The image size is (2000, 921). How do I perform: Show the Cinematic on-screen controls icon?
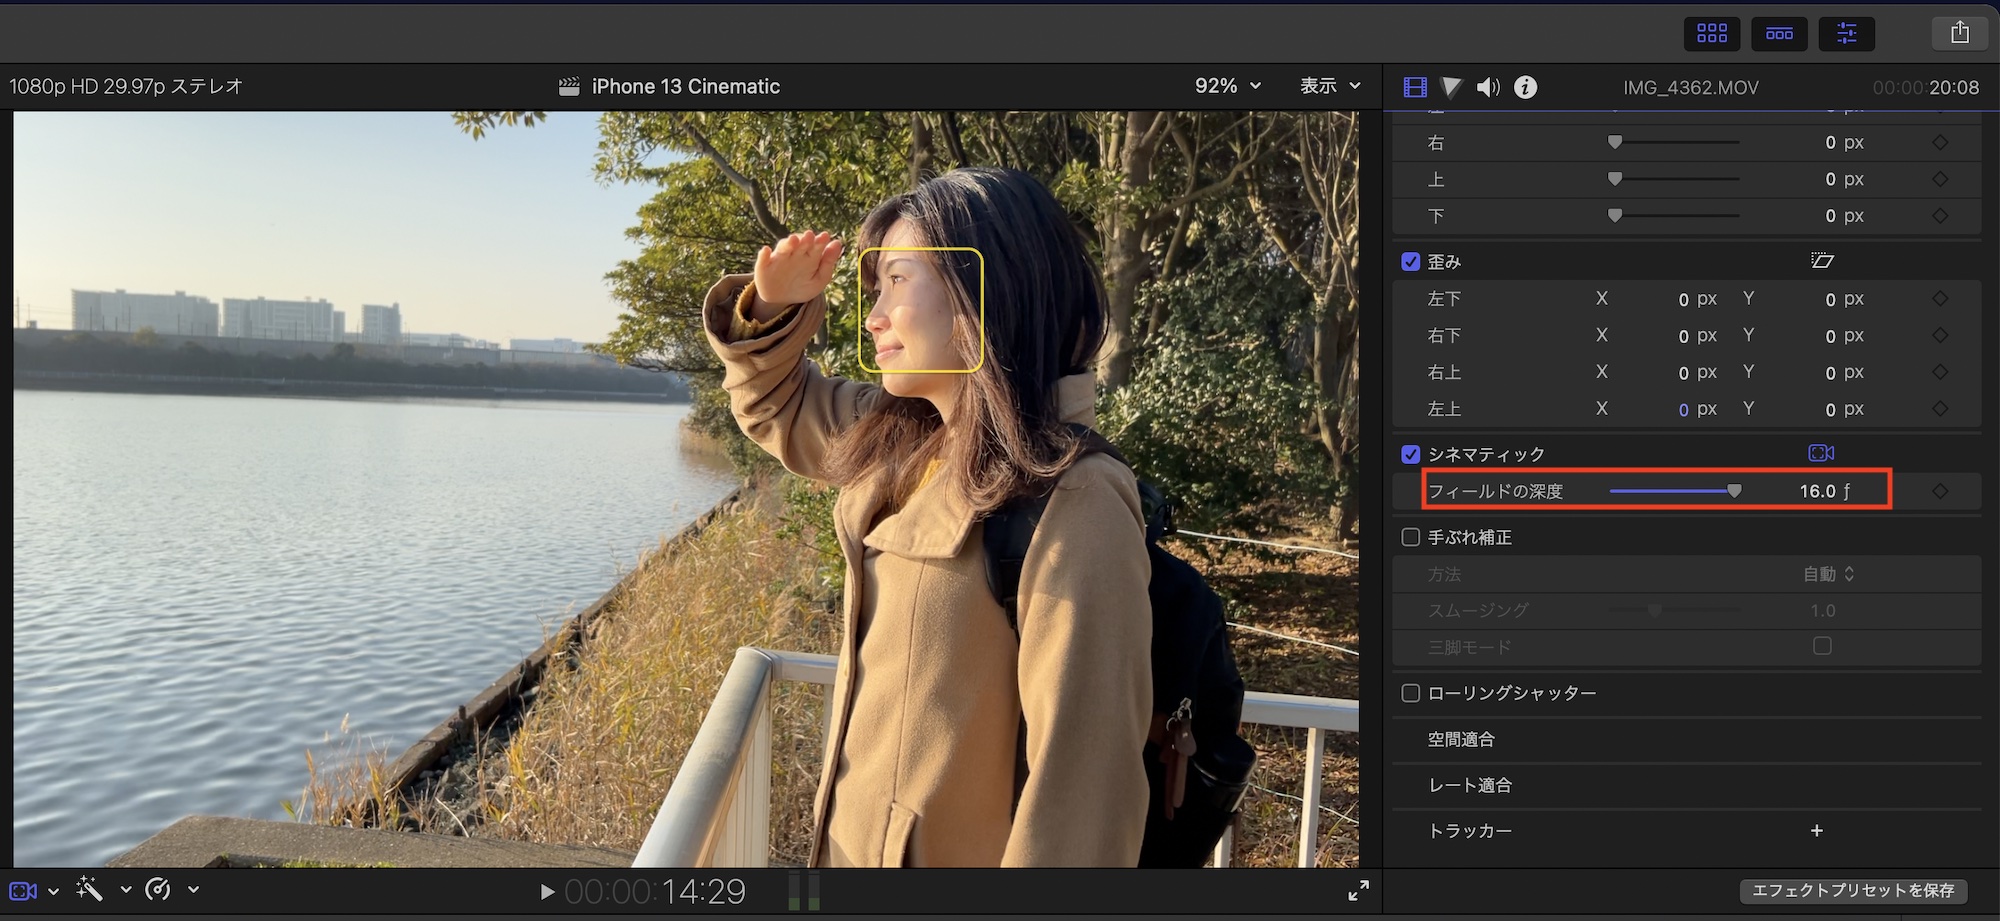coord(1821,454)
